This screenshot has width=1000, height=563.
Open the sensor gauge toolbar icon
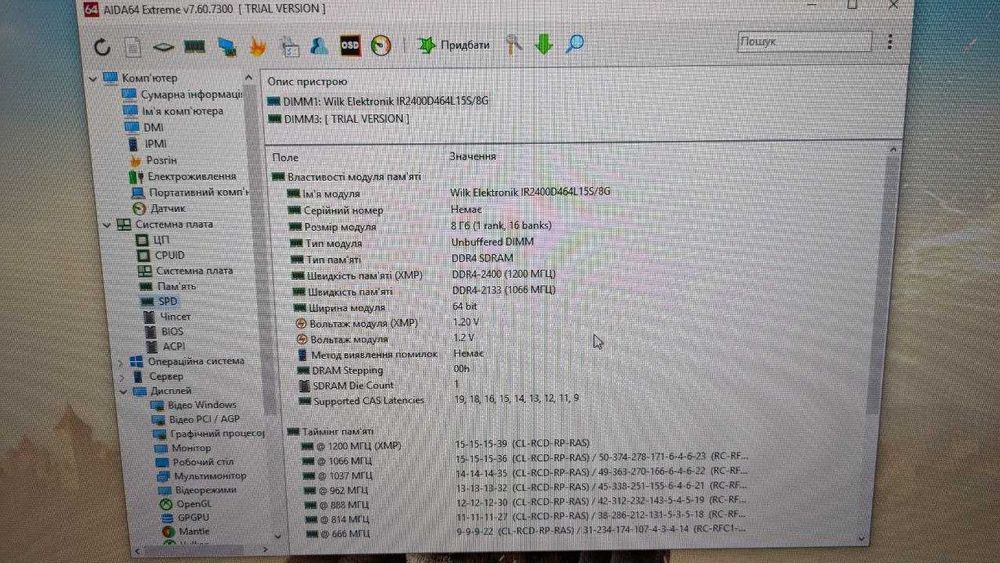click(x=381, y=45)
